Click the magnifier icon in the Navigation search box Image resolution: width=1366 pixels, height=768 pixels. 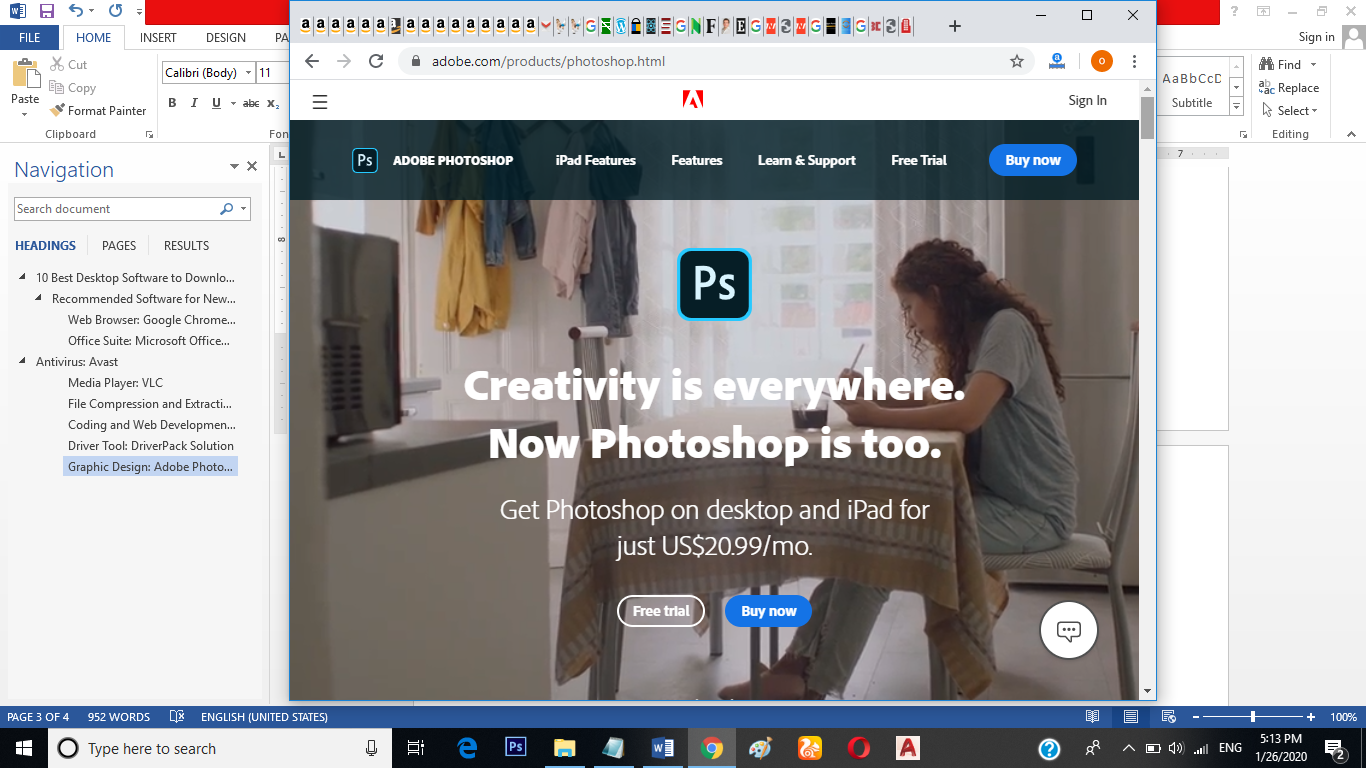click(x=227, y=209)
